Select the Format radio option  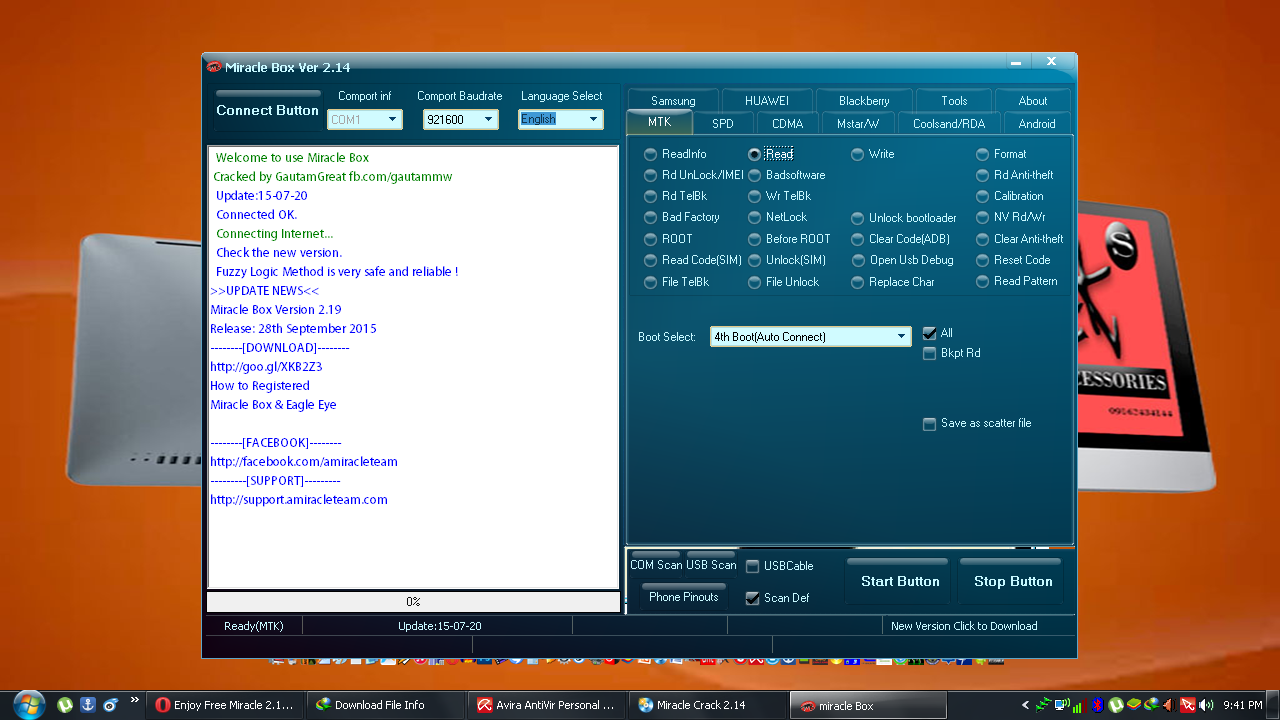[x=982, y=154]
